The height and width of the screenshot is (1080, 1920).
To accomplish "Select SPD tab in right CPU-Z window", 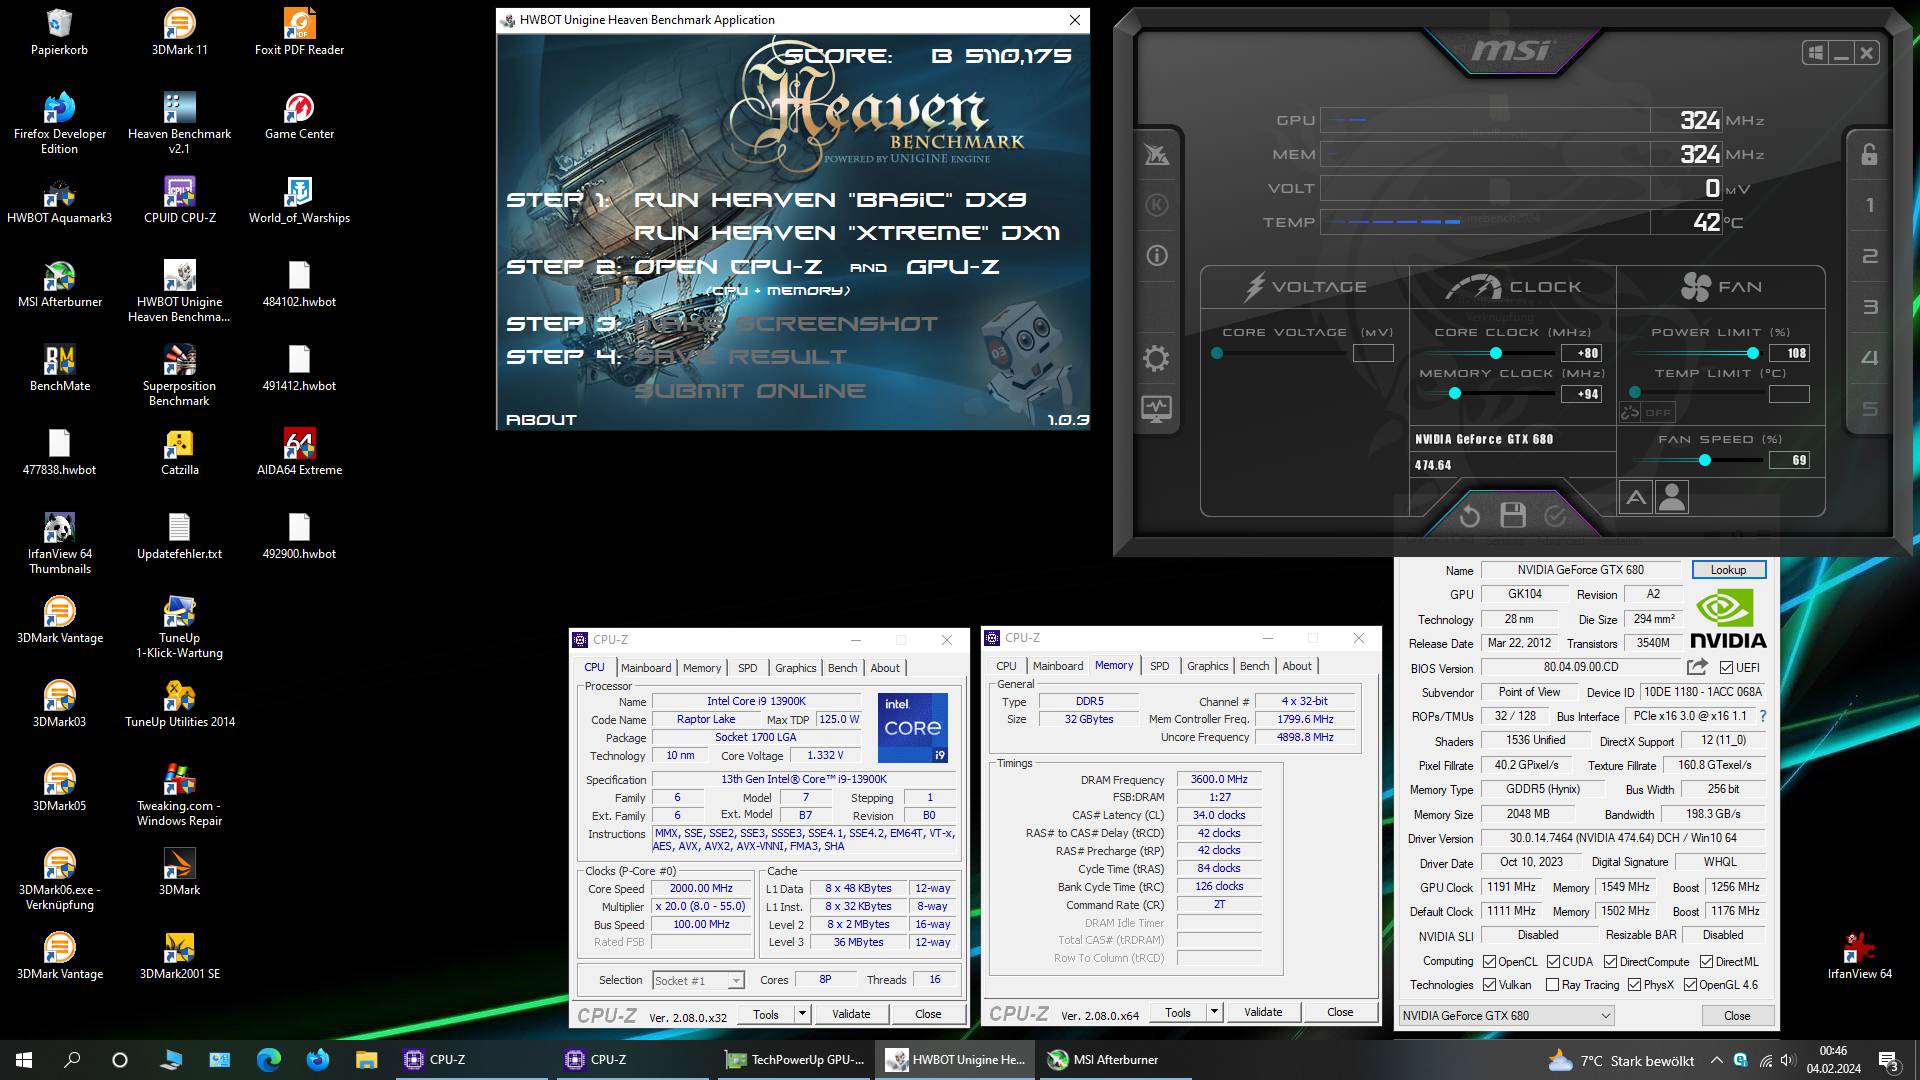I will (x=1159, y=665).
